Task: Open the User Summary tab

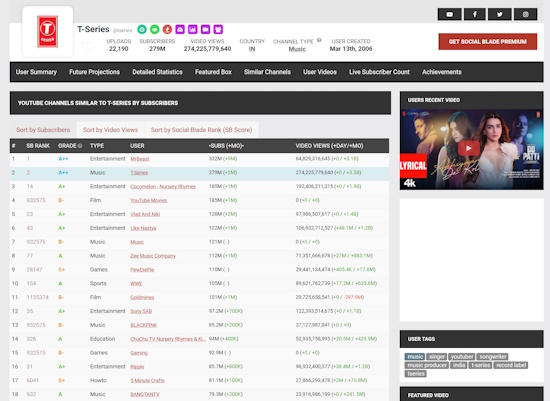Action: click(x=36, y=72)
